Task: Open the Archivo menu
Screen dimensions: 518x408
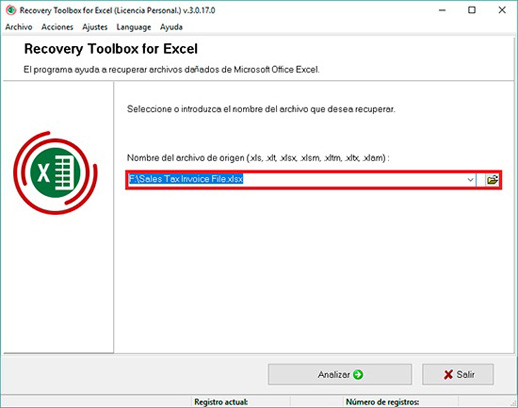Action: pos(19,27)
